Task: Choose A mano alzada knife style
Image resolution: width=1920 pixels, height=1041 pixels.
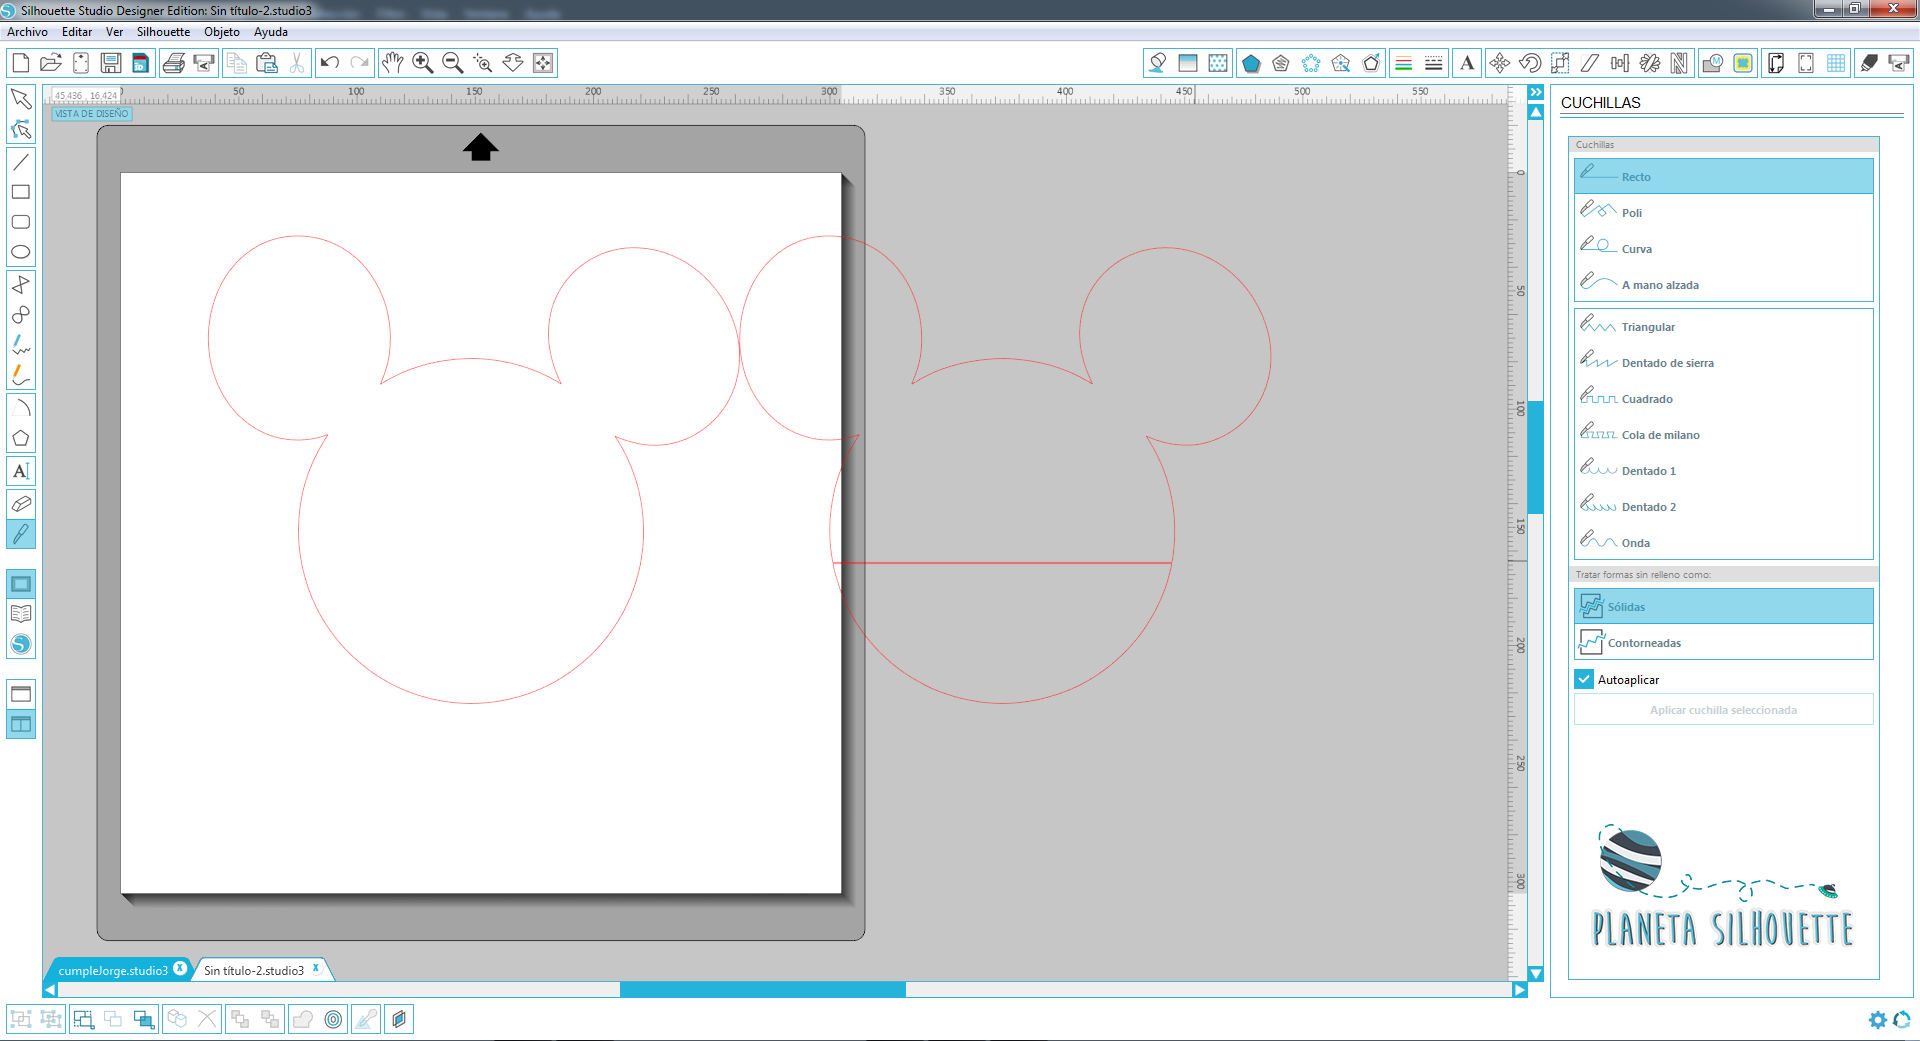Action: point(1724,284)
